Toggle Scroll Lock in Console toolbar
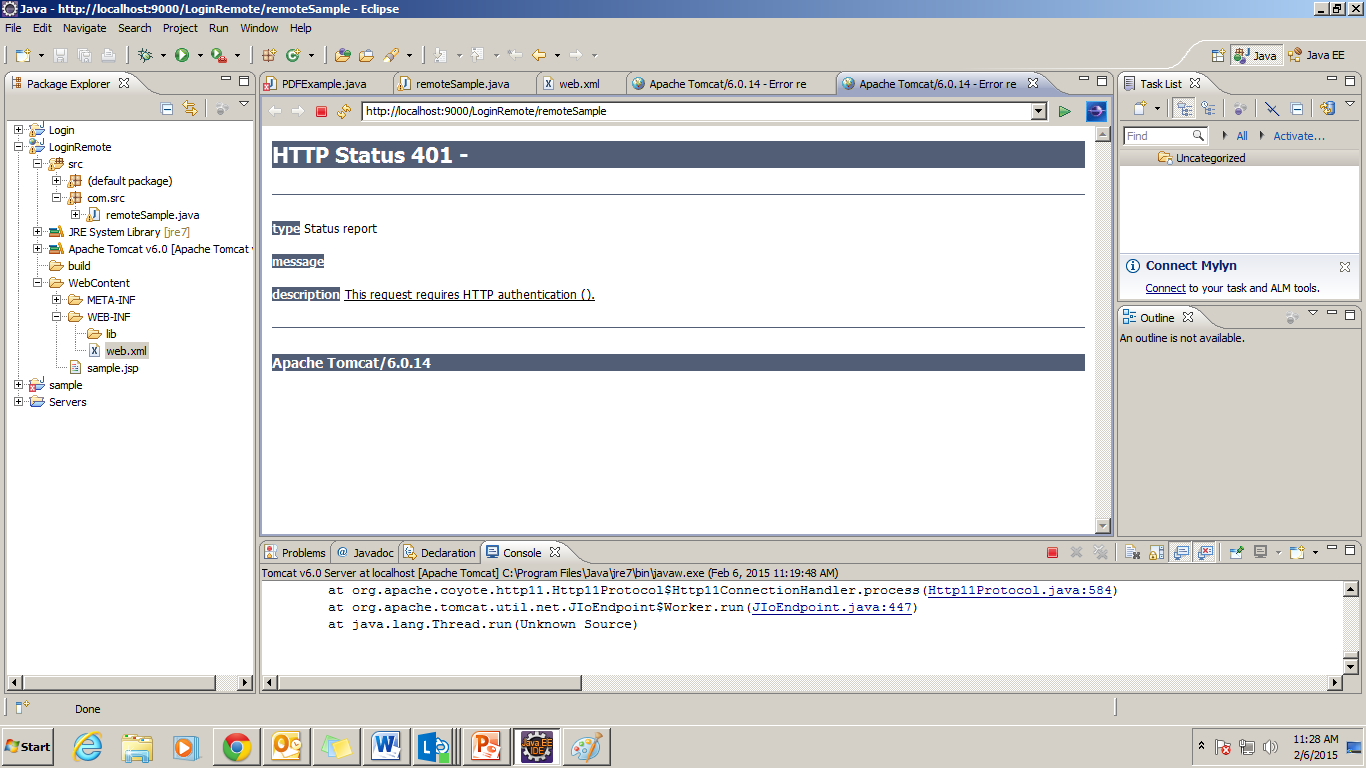Screen dimensions: 1366x768 [1156, 552]
